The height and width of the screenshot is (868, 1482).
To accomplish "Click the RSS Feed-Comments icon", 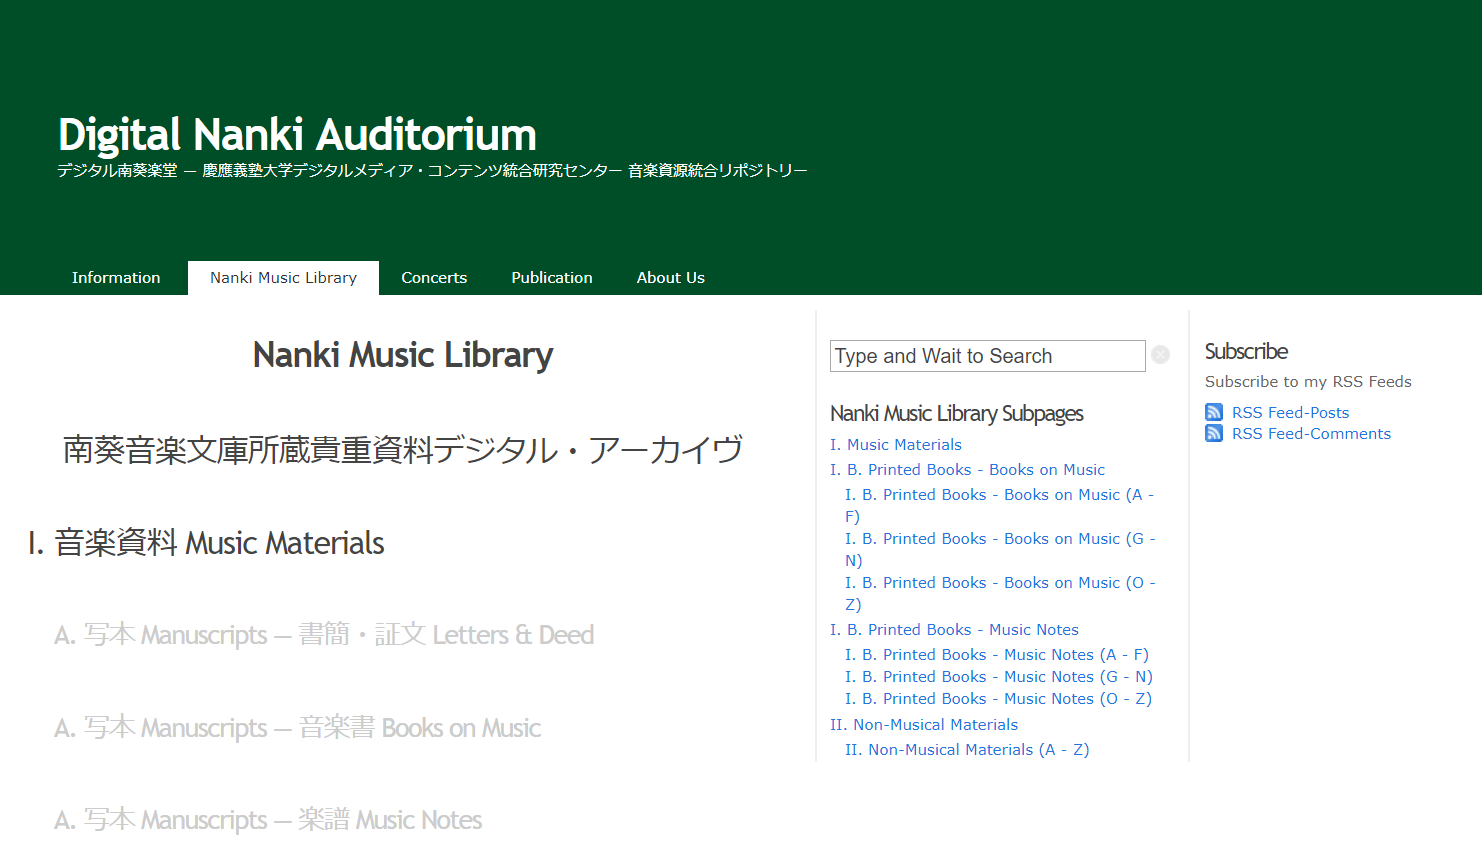I will 1214,433.
